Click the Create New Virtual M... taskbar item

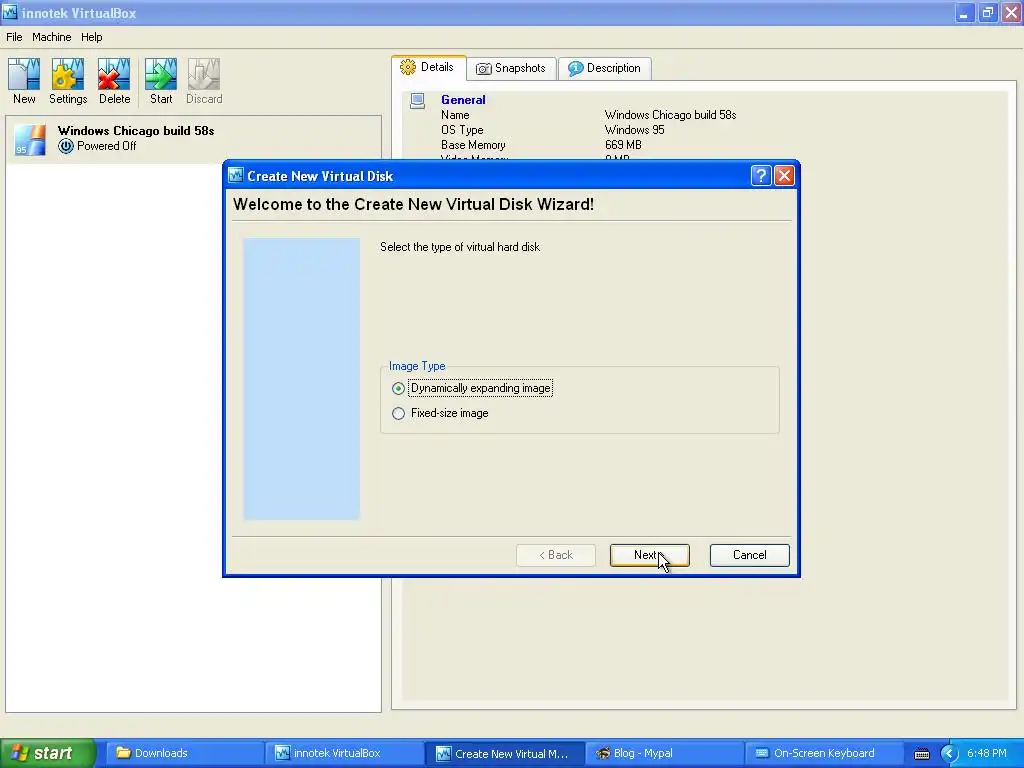504,754
